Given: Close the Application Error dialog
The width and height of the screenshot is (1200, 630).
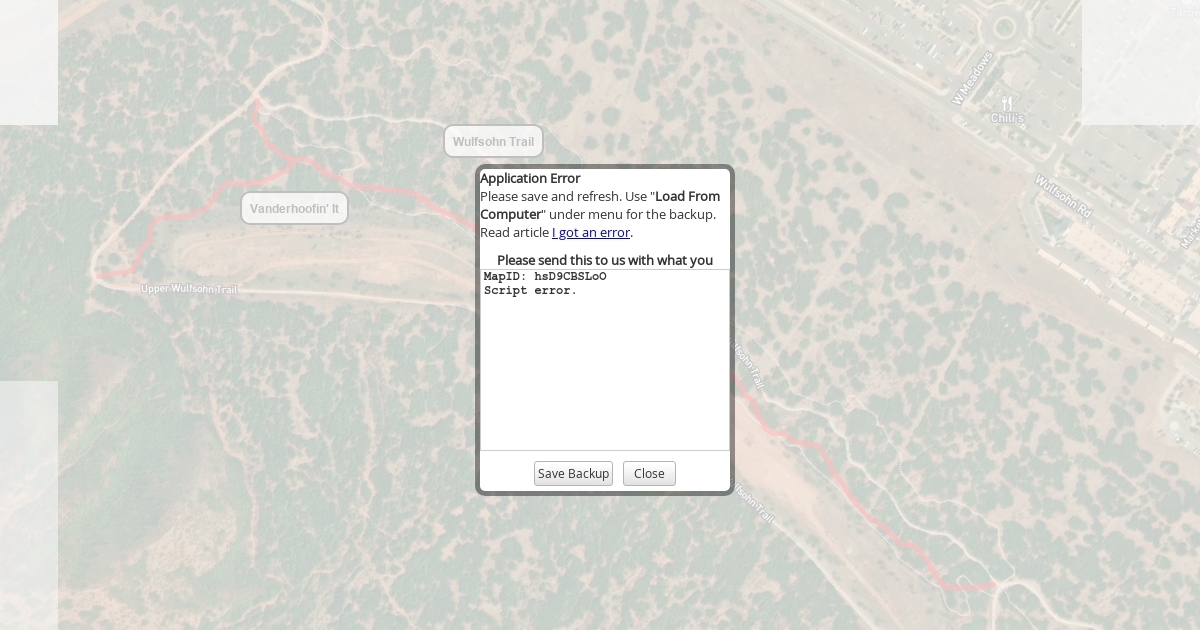Looking at the screenshot, I should tap(649, 474).
